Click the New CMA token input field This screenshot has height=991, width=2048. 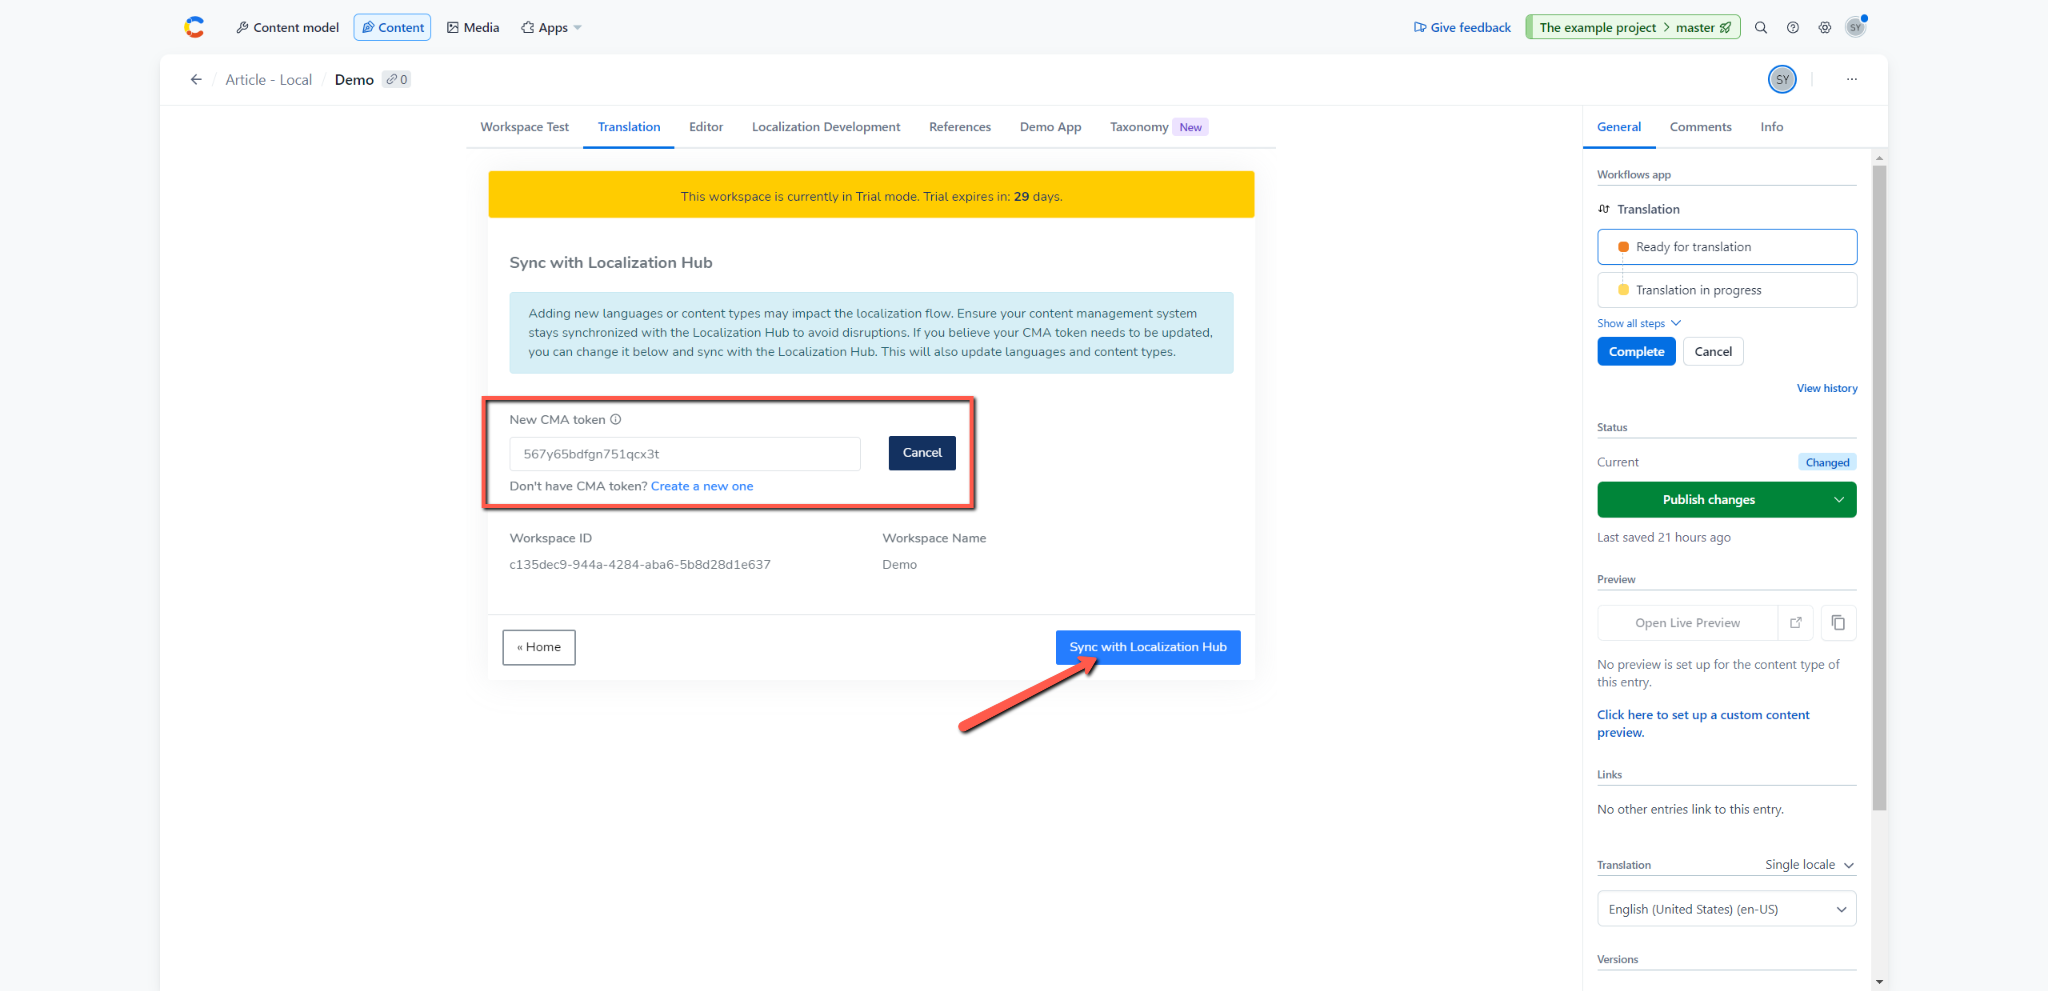[685, 454]
